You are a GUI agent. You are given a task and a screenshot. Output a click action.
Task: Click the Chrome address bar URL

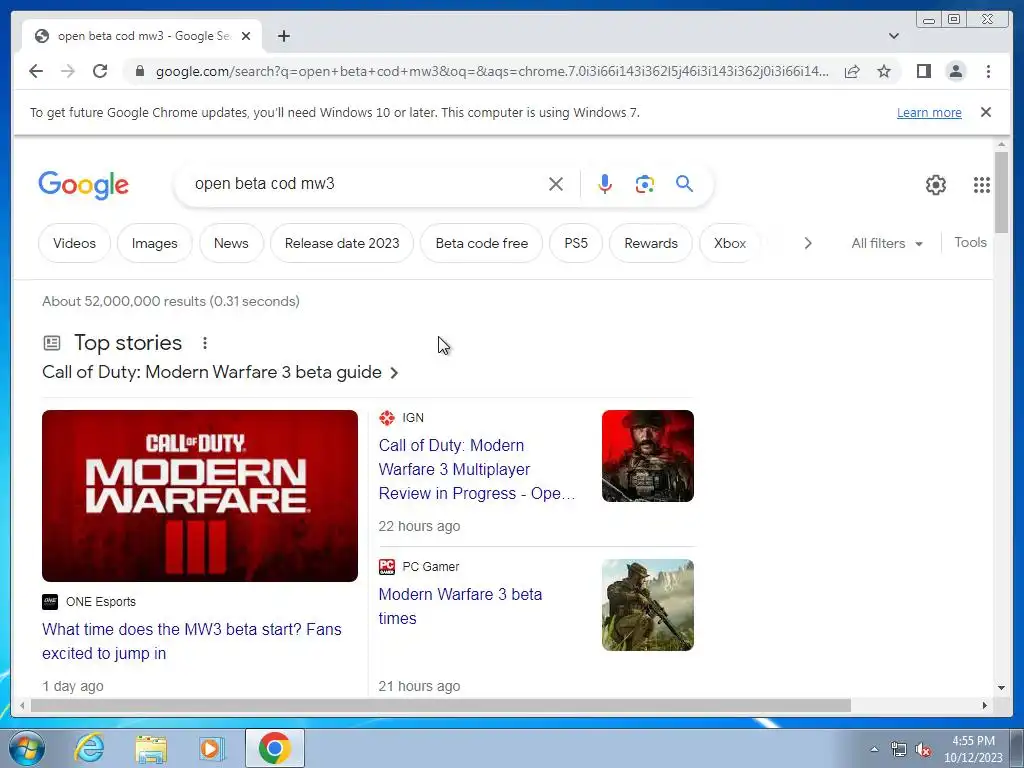[492, 71]
